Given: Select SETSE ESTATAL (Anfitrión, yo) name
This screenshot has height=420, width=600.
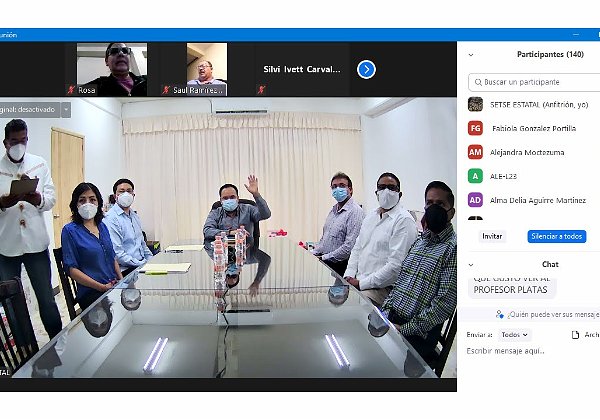Looking at the screenshot, I should pyautogui.click(x=539, y=105).
